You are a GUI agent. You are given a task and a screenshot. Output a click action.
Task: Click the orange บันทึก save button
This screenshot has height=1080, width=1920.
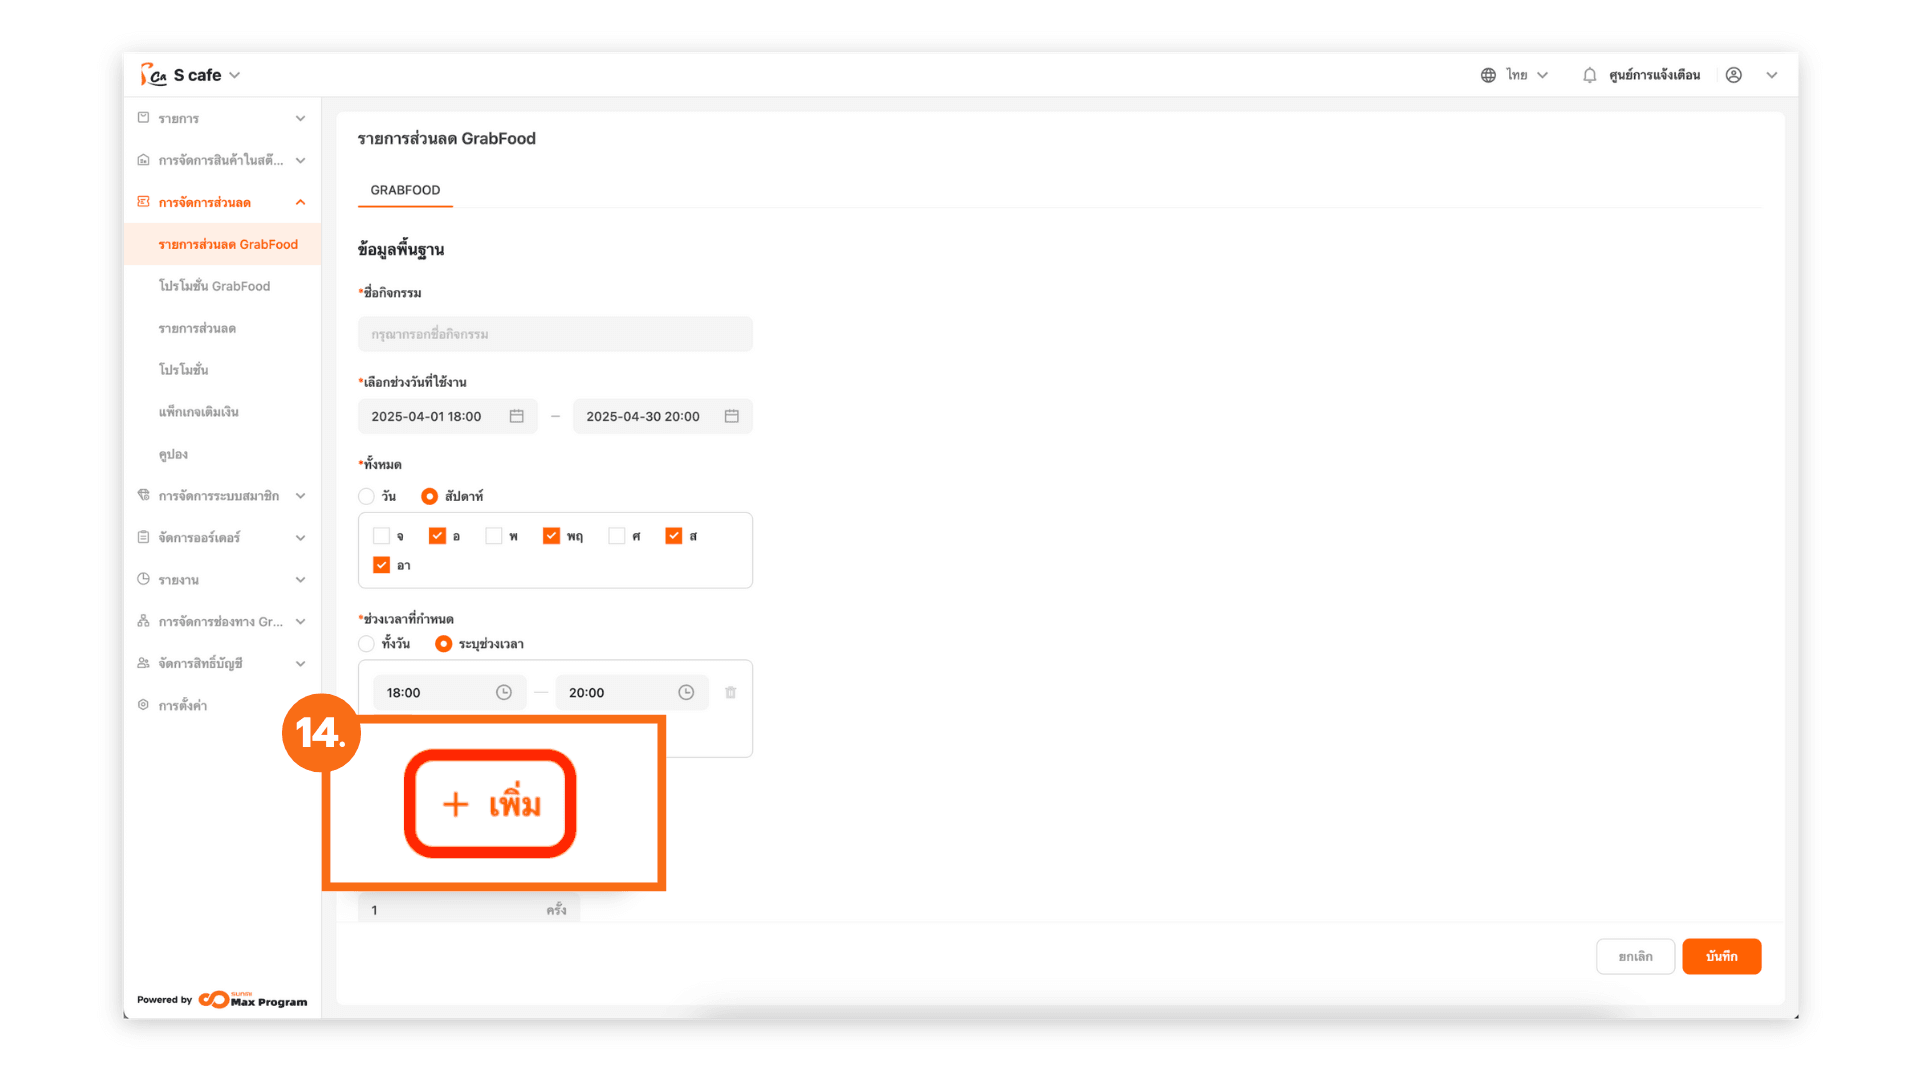(x=1721, y=956)
